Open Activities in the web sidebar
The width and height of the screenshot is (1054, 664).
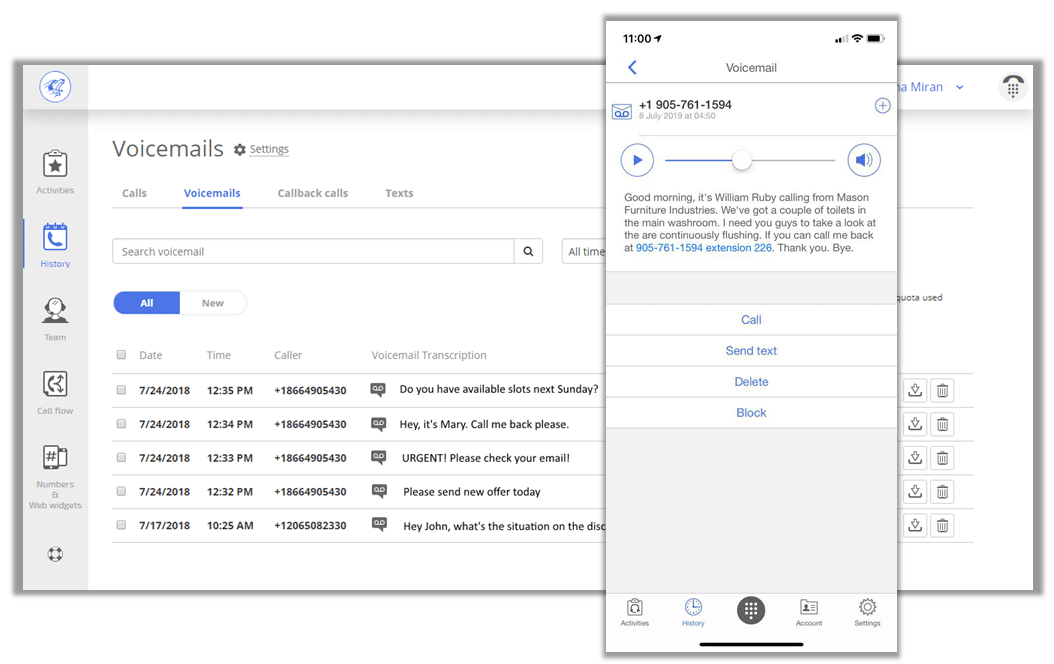tap(55, 173)
